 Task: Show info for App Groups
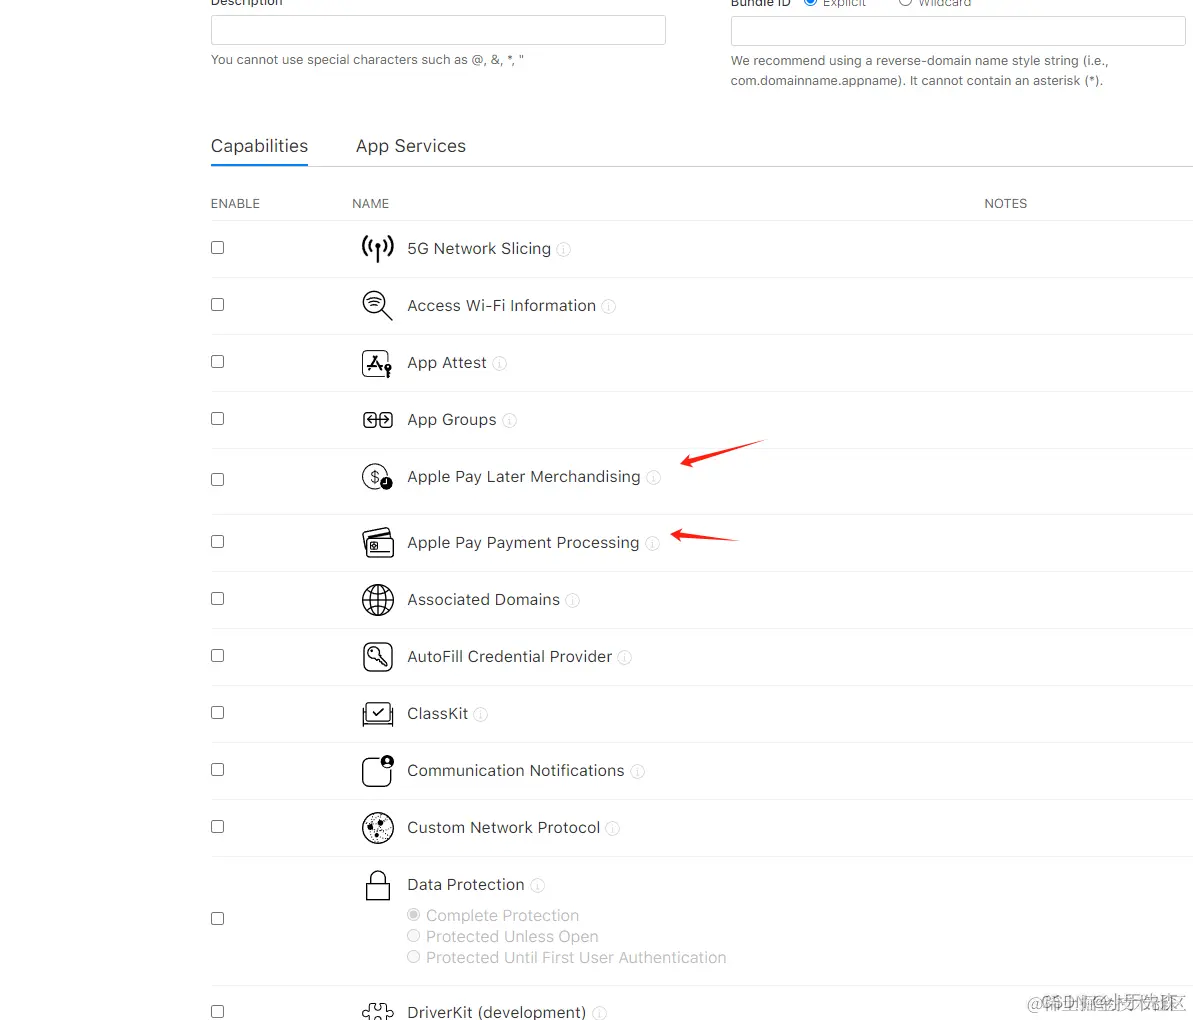[x=509, y=421]
